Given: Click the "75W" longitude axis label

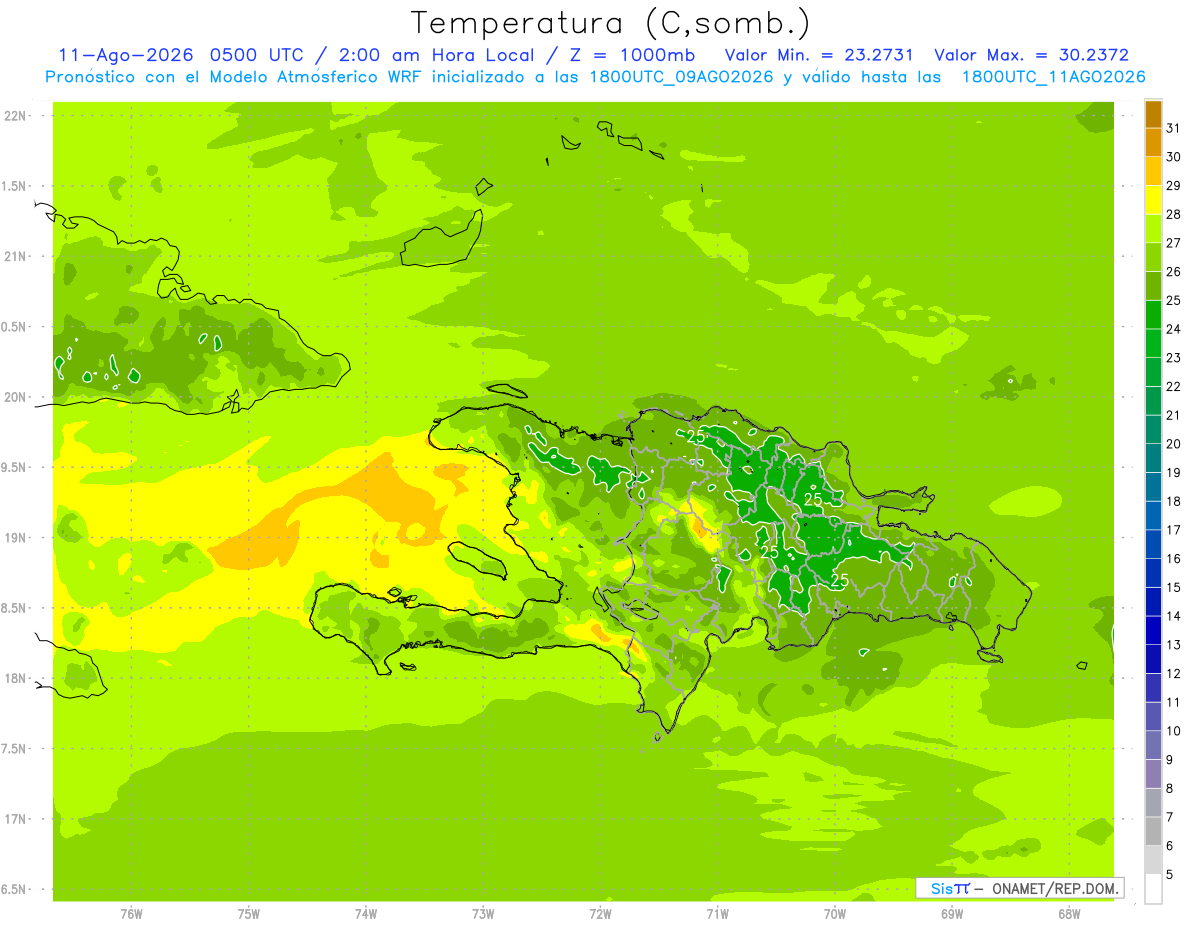Looking at the screenshot, I should point(248,914).
